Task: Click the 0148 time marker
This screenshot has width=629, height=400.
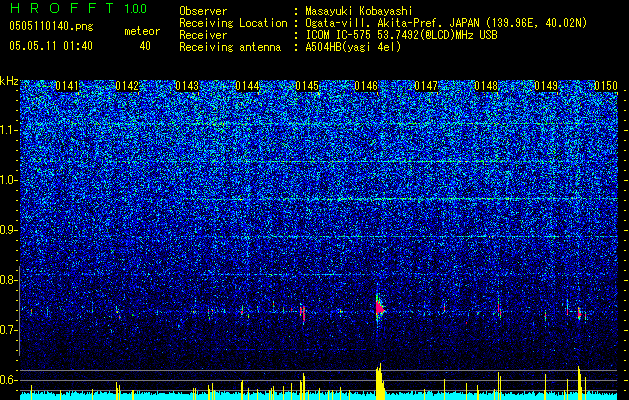Action: coord(486,86)
